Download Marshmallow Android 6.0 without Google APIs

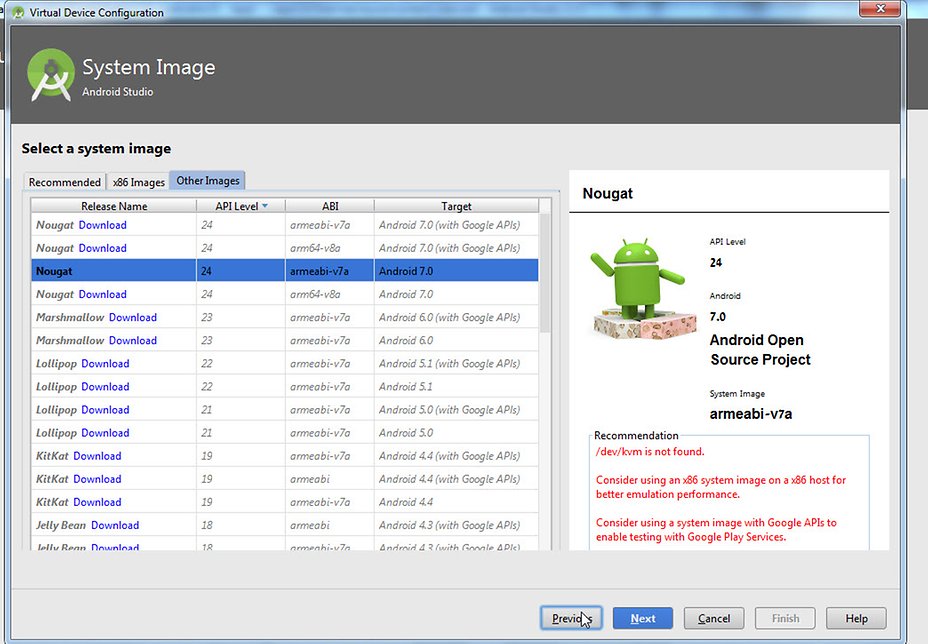point(133,340)
